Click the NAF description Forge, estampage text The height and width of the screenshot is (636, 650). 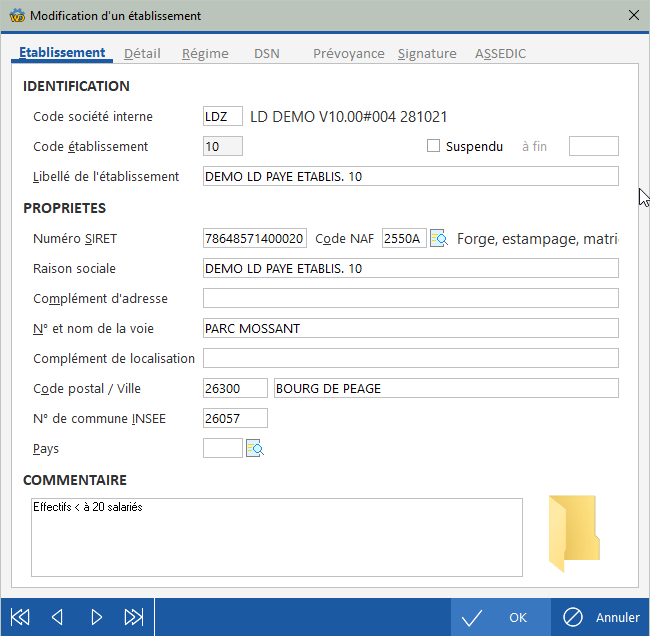click(538, 239)
